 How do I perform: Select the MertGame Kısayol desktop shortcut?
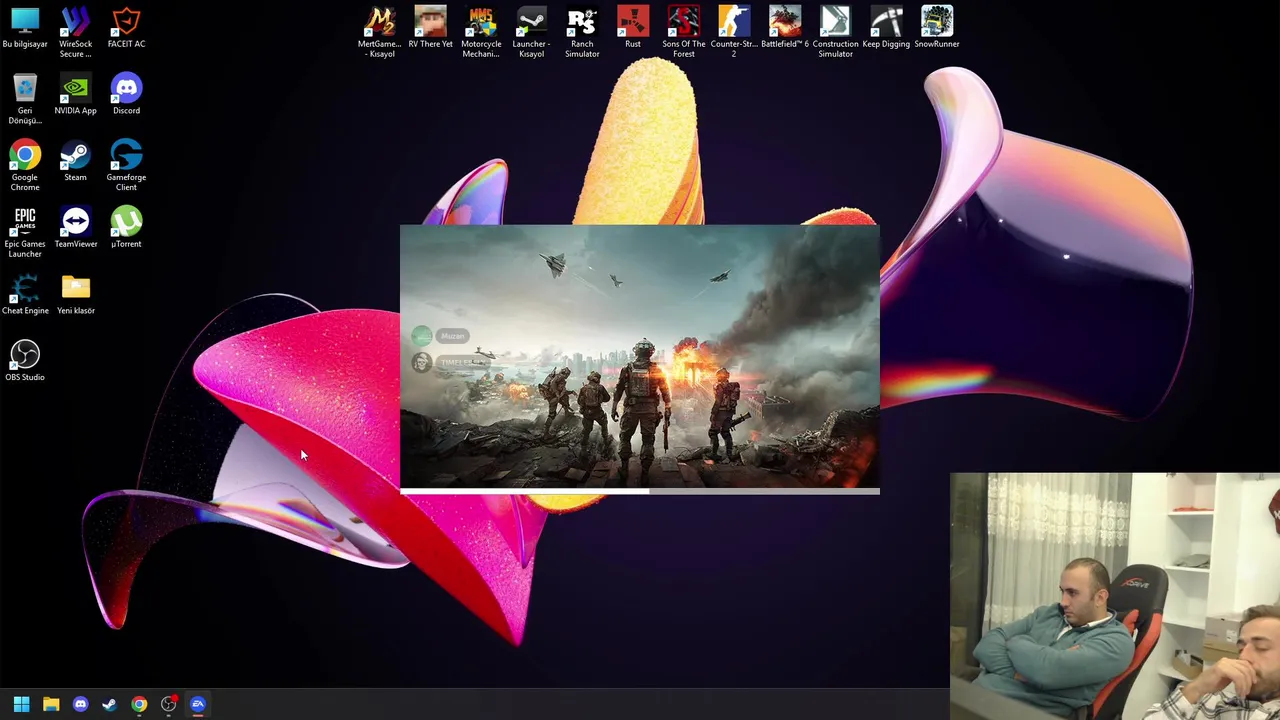(380, 32)
